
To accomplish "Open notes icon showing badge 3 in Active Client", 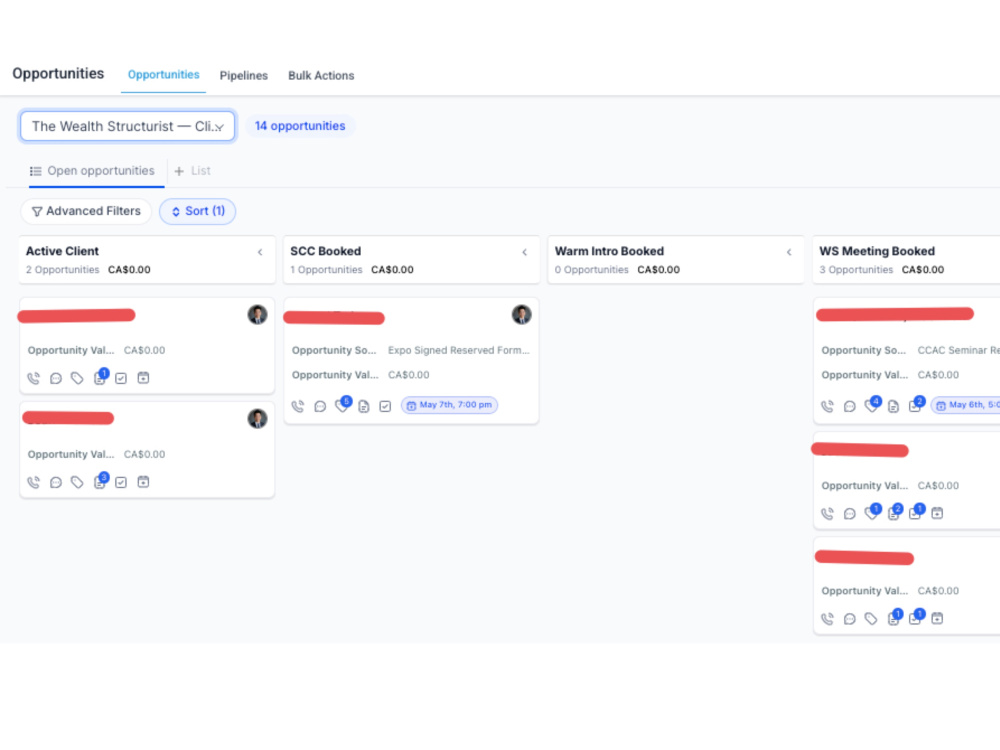I will pyautogui.click(x=100, y=481).
